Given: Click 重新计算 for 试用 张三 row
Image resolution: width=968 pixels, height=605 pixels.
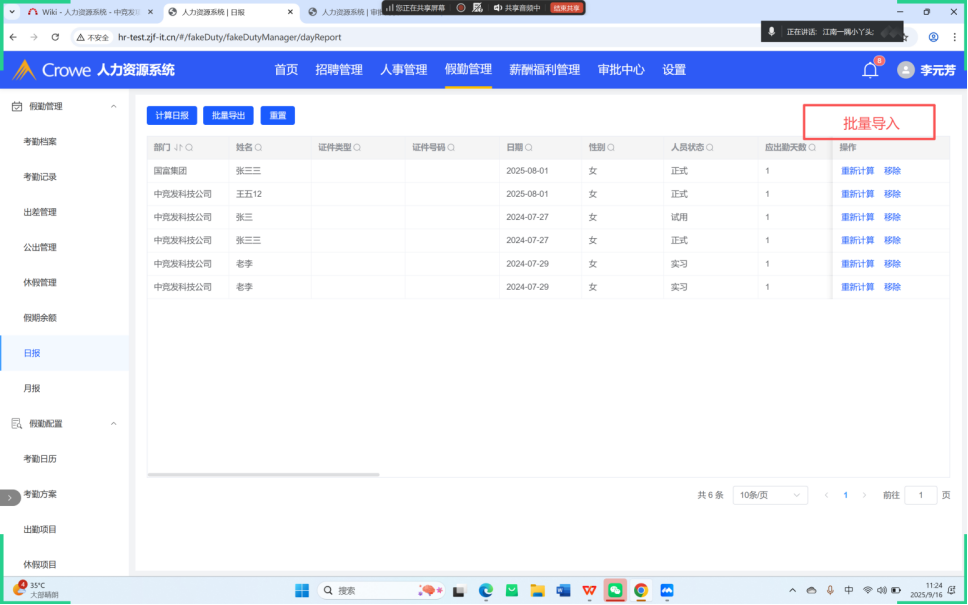Looking at the screenshot, I should tap(857, 217).
